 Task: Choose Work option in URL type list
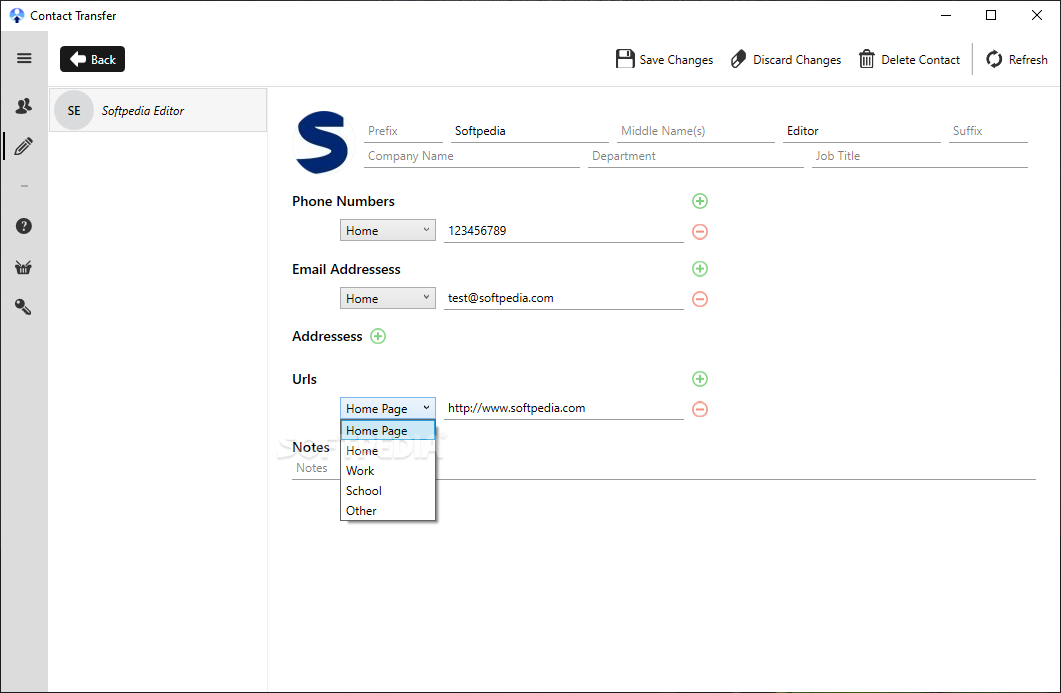click(x=388, y=470)
